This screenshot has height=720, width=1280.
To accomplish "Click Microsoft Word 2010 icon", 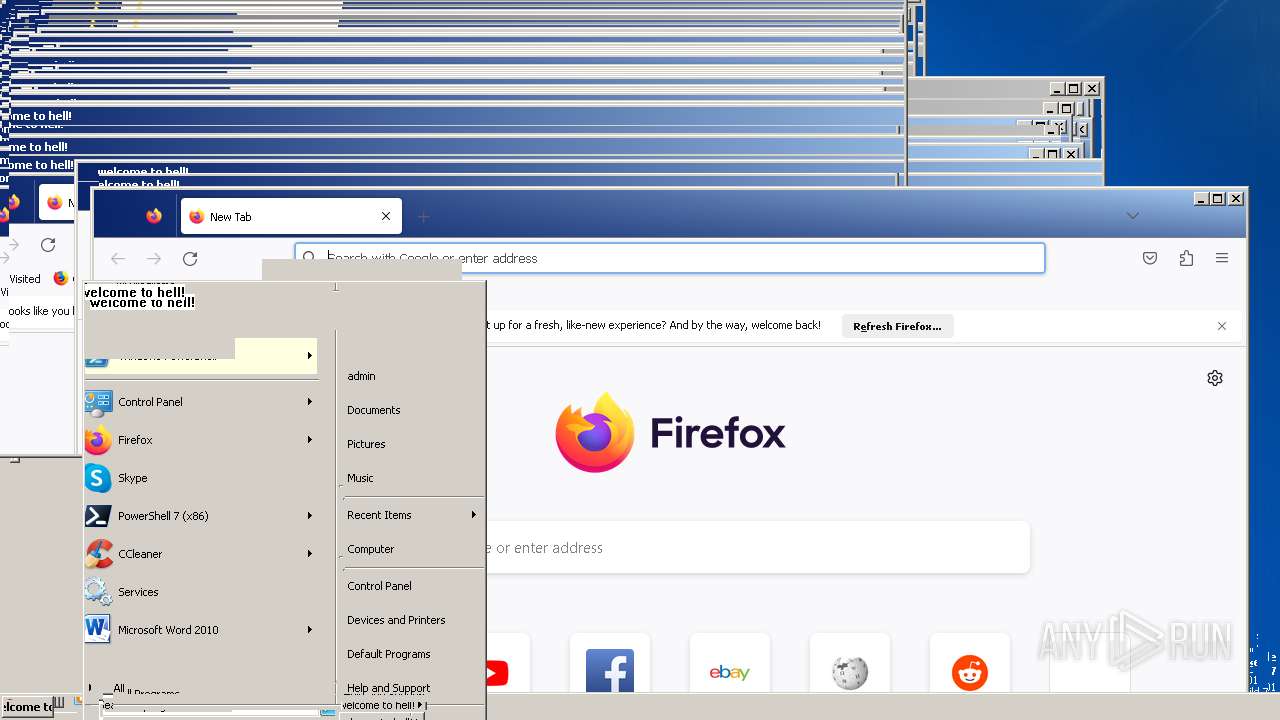I will pyautogui.click(x=98, y=630).
